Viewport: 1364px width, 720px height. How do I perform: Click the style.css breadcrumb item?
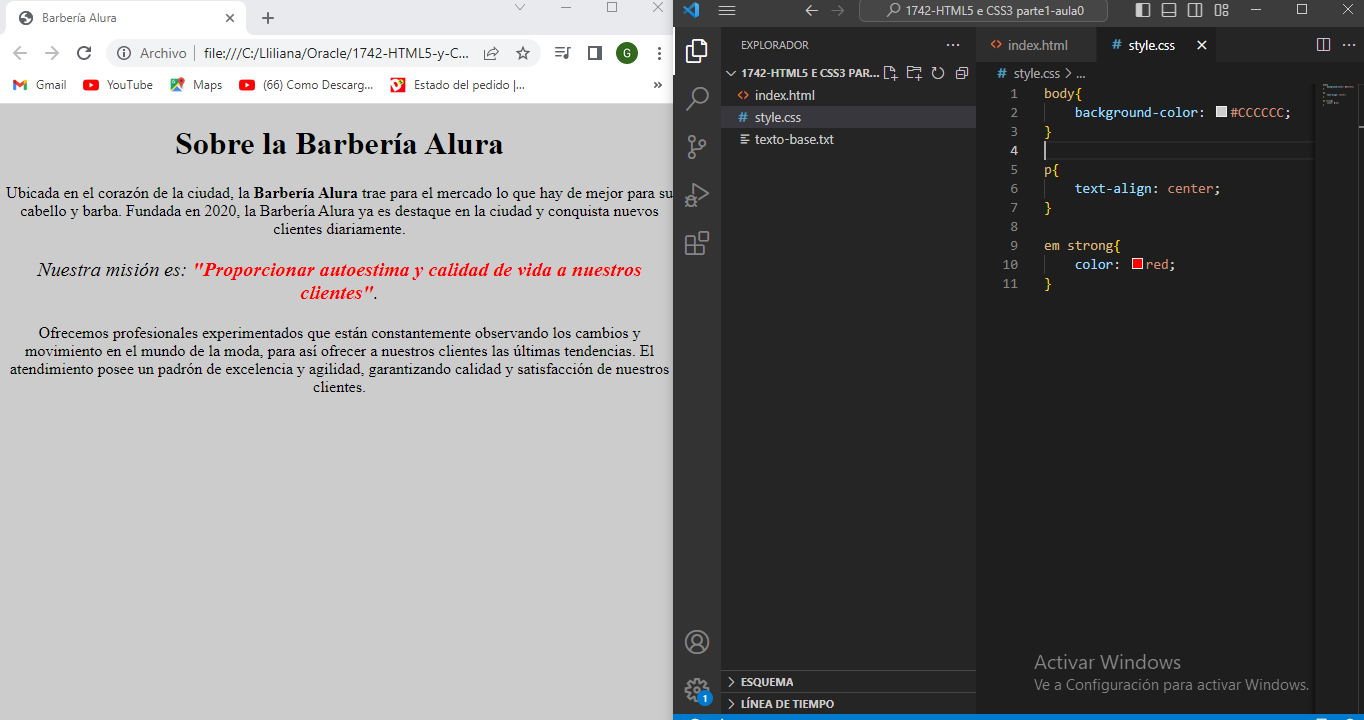pos(1036,73)
